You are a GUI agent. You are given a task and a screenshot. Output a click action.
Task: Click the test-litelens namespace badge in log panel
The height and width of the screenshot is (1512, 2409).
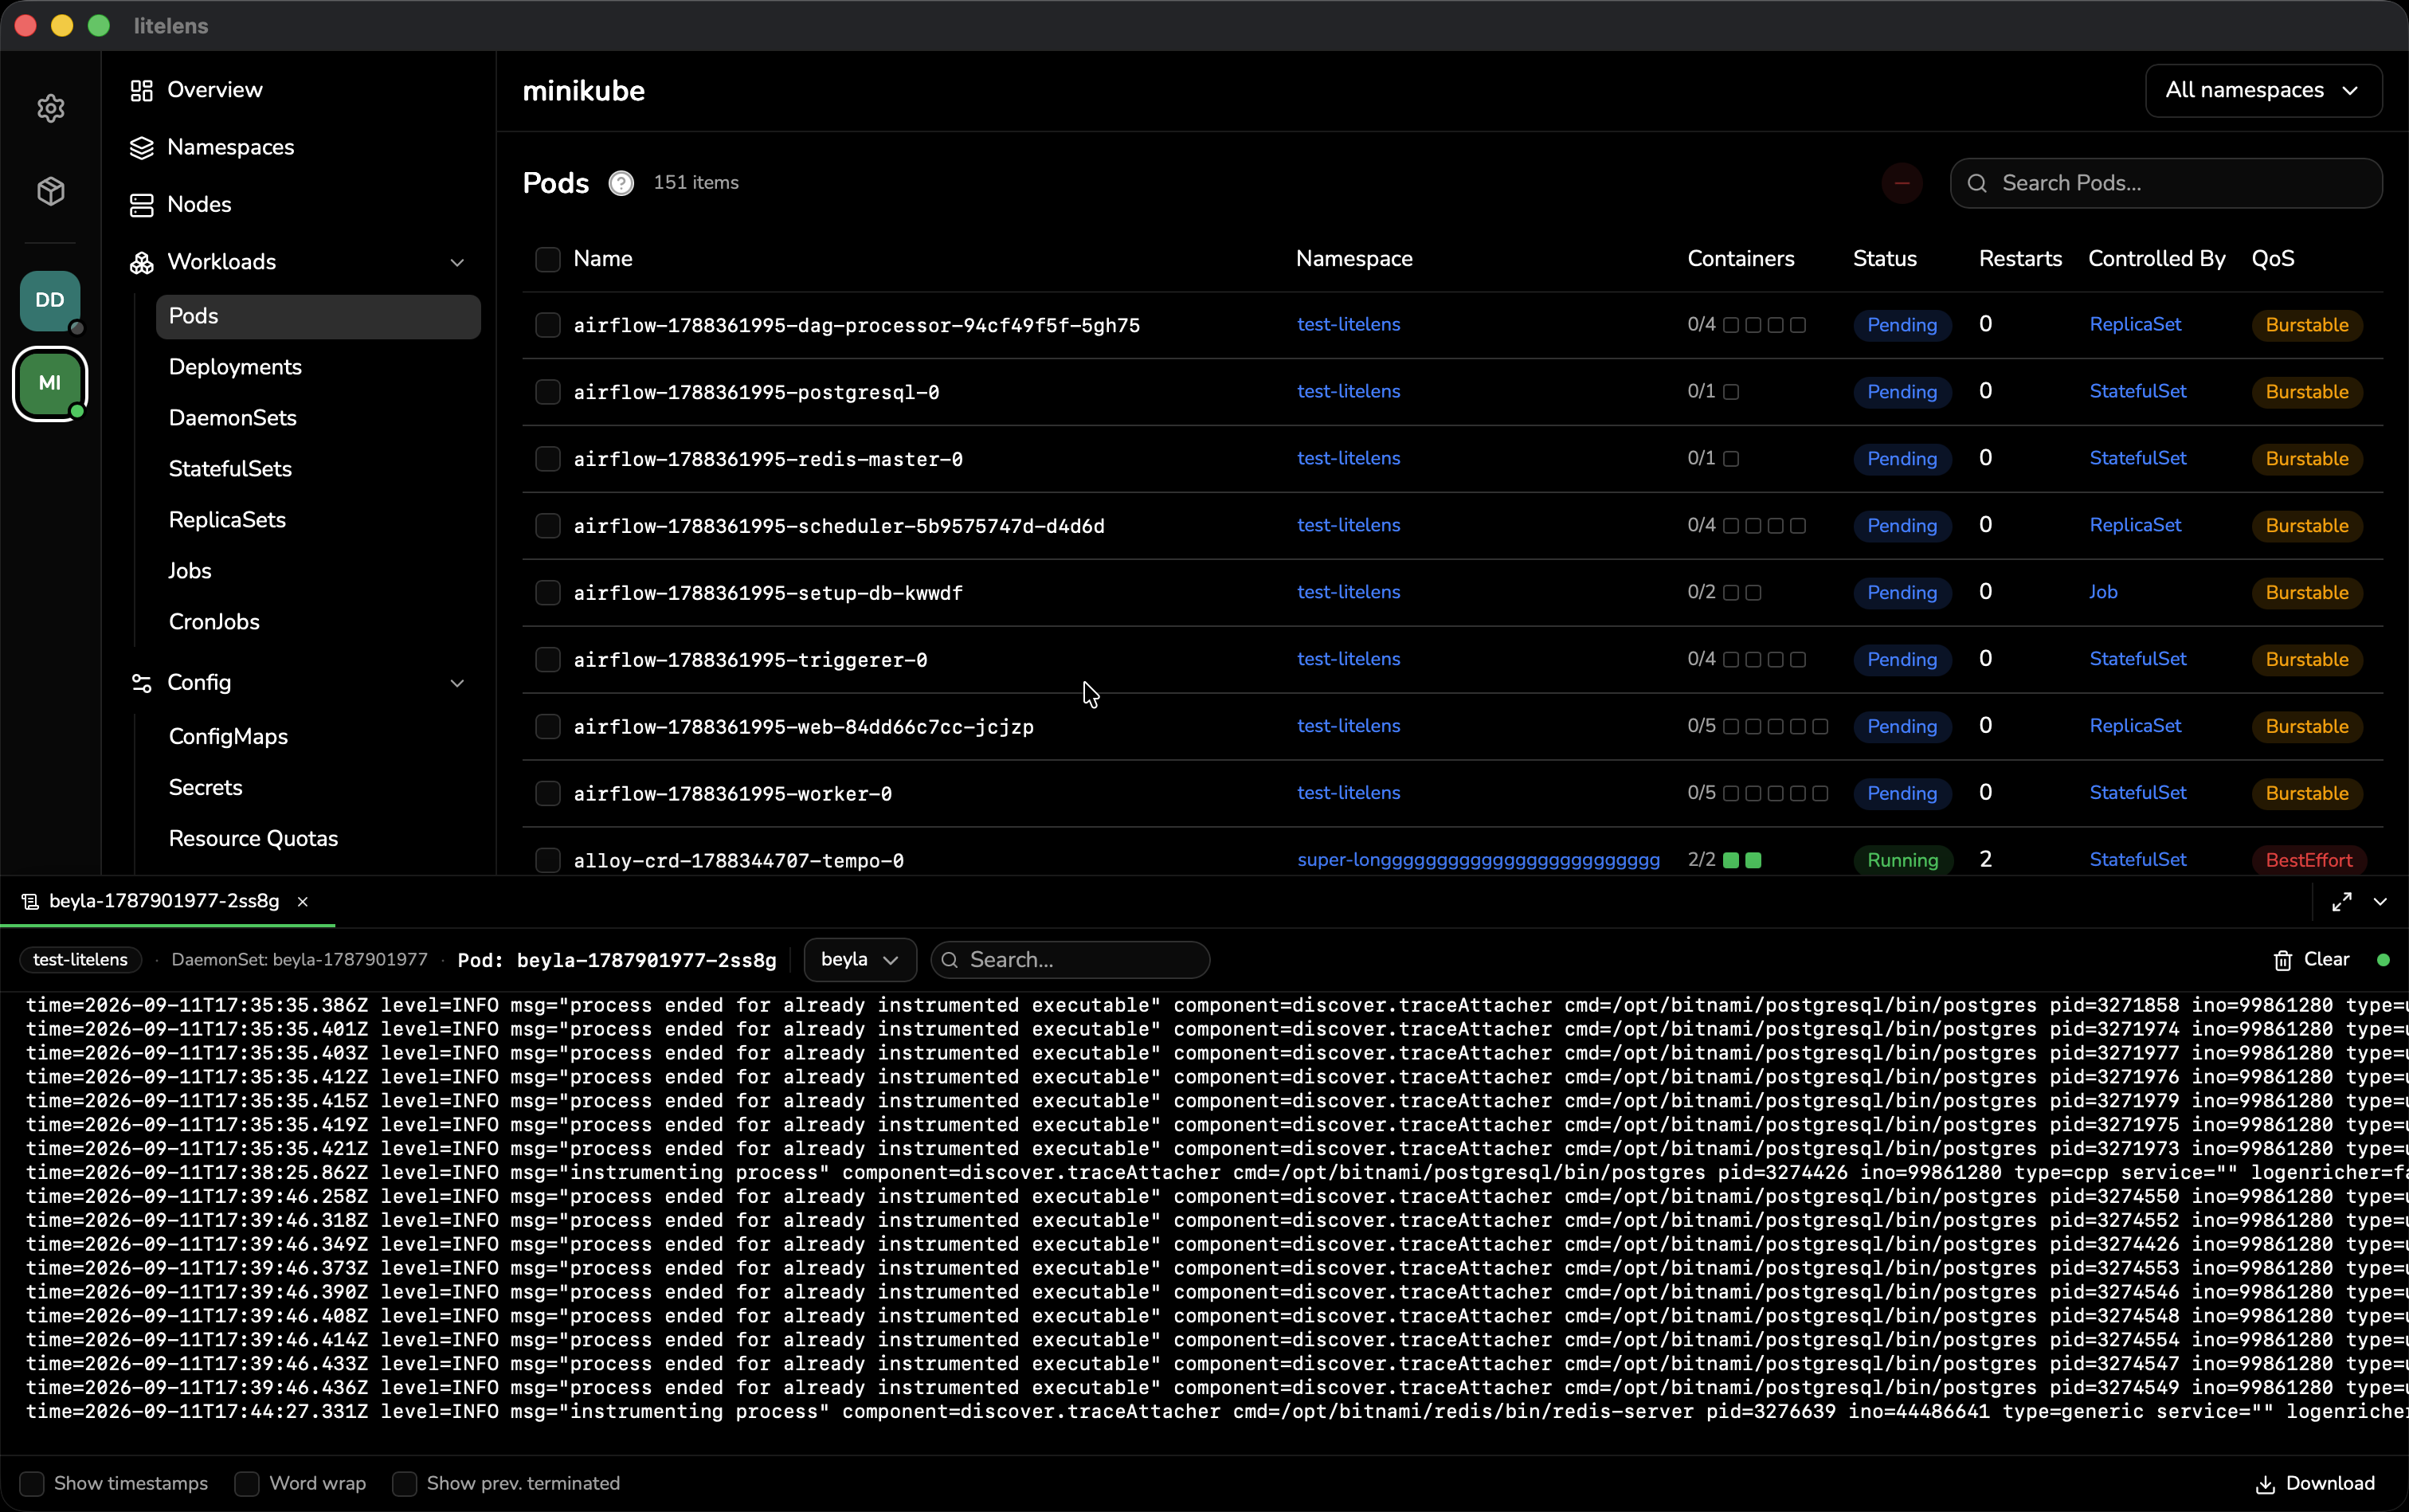coord(80,960)
